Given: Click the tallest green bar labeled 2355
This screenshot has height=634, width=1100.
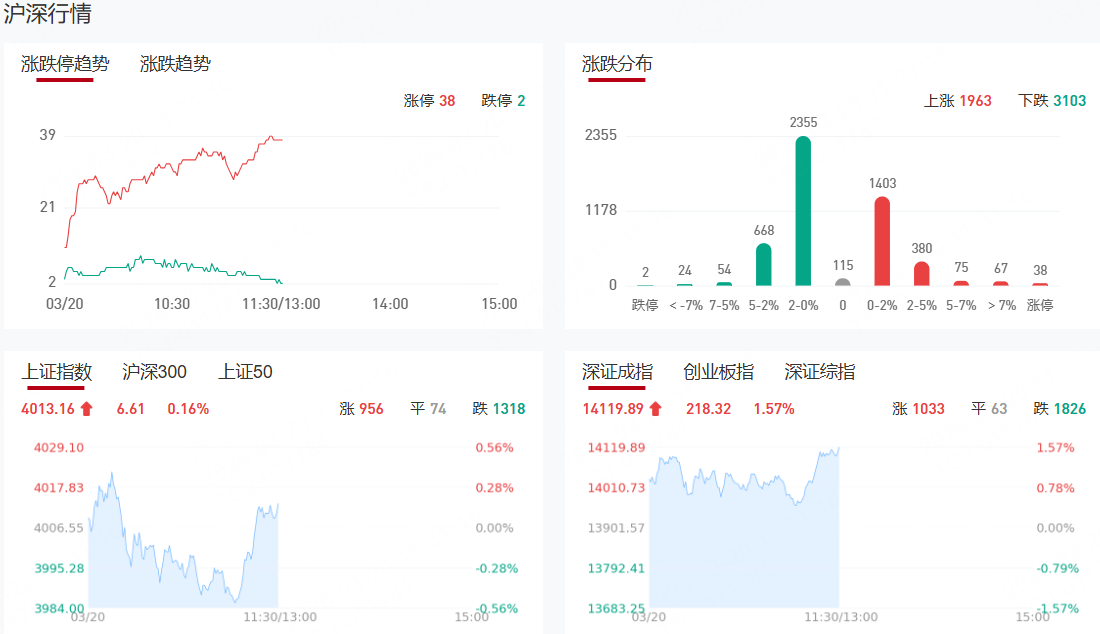Looking at the screenshot, I should 803,211.
